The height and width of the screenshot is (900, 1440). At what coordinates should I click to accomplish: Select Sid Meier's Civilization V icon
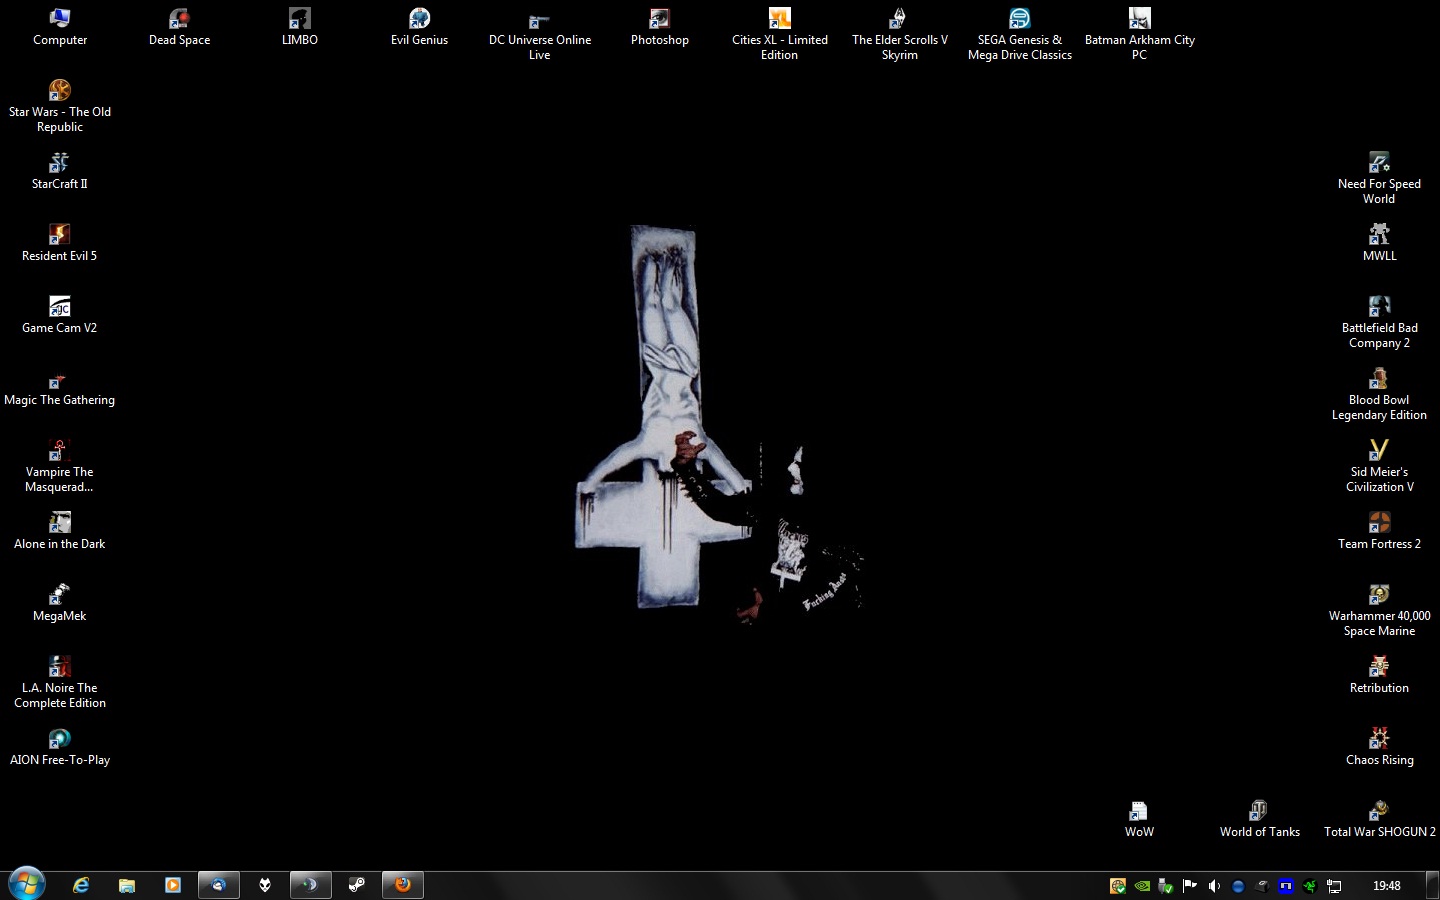click(1379, 466)
